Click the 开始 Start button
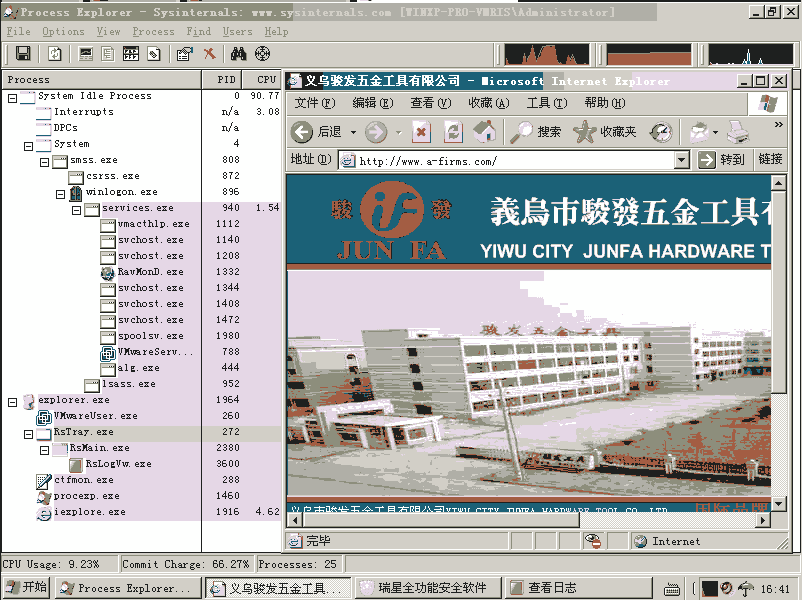The width and height of the screenshot is (802, 600). click(26, 587)
